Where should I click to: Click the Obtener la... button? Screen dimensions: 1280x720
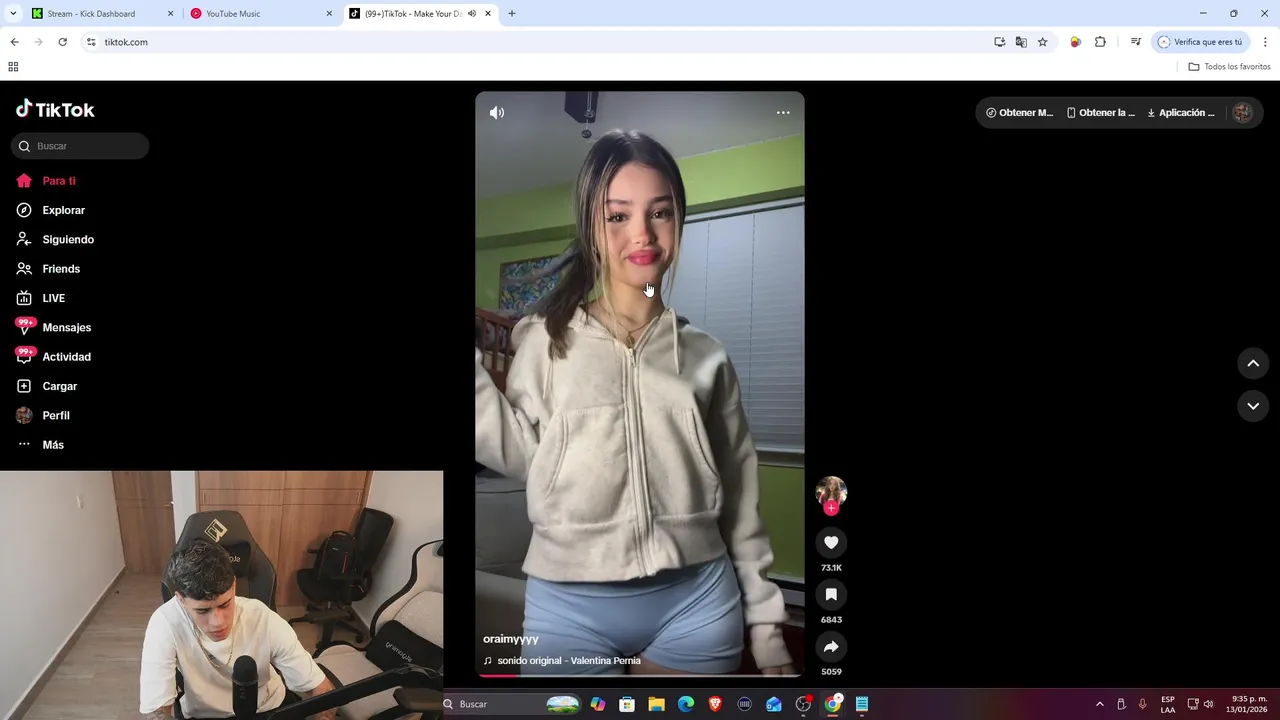1101,113
